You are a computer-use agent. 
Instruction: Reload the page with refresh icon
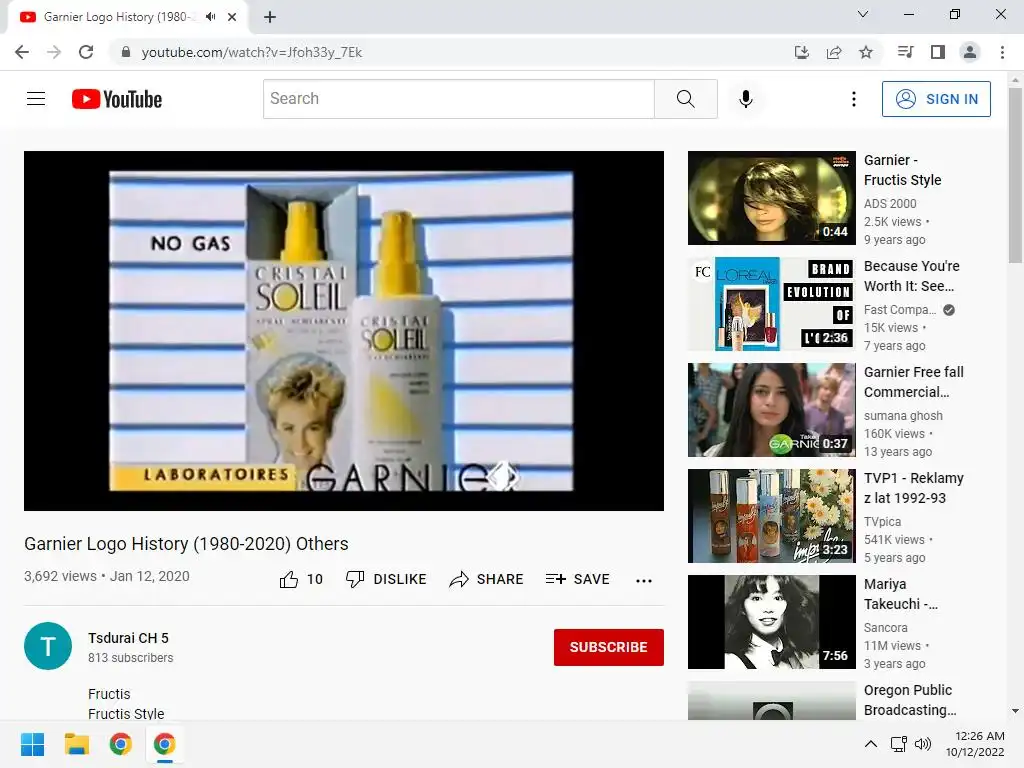point(86,52)
